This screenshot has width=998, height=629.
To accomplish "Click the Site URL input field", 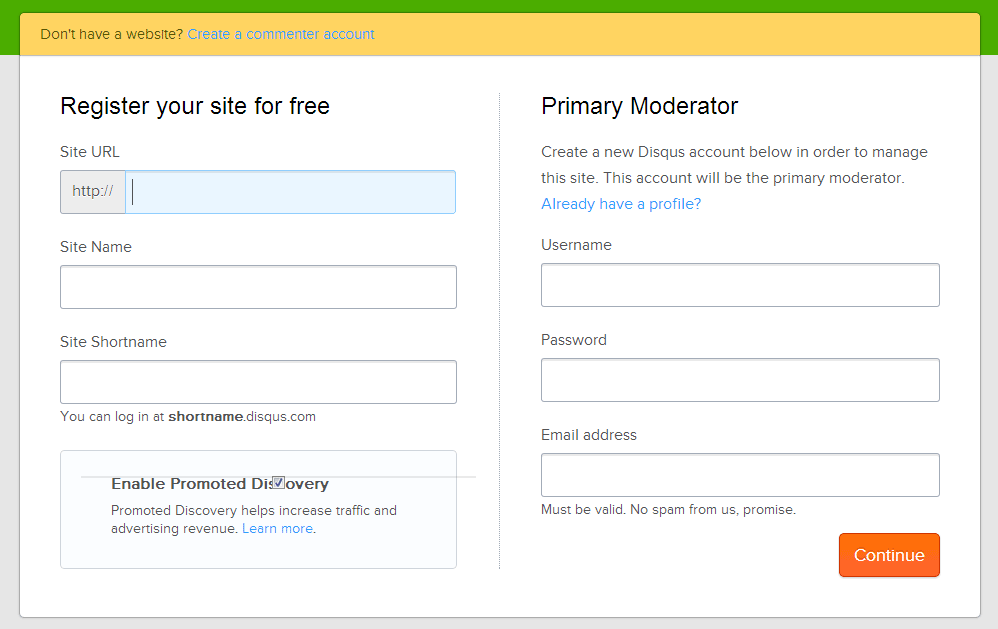I will 291,192.
